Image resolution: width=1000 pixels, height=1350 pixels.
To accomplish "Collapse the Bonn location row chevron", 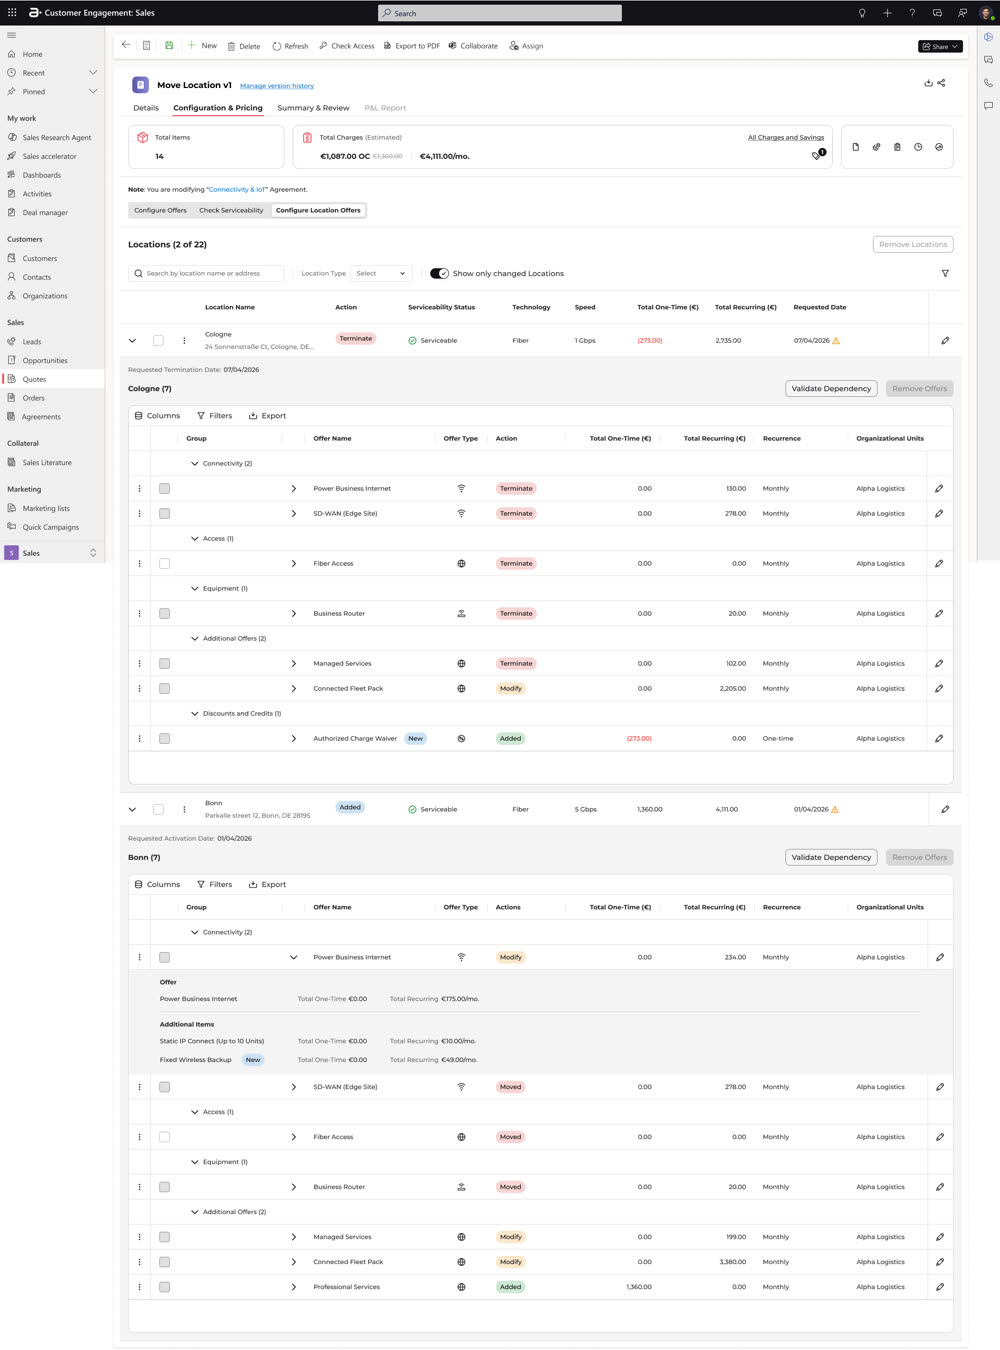I will pos(132,810).
